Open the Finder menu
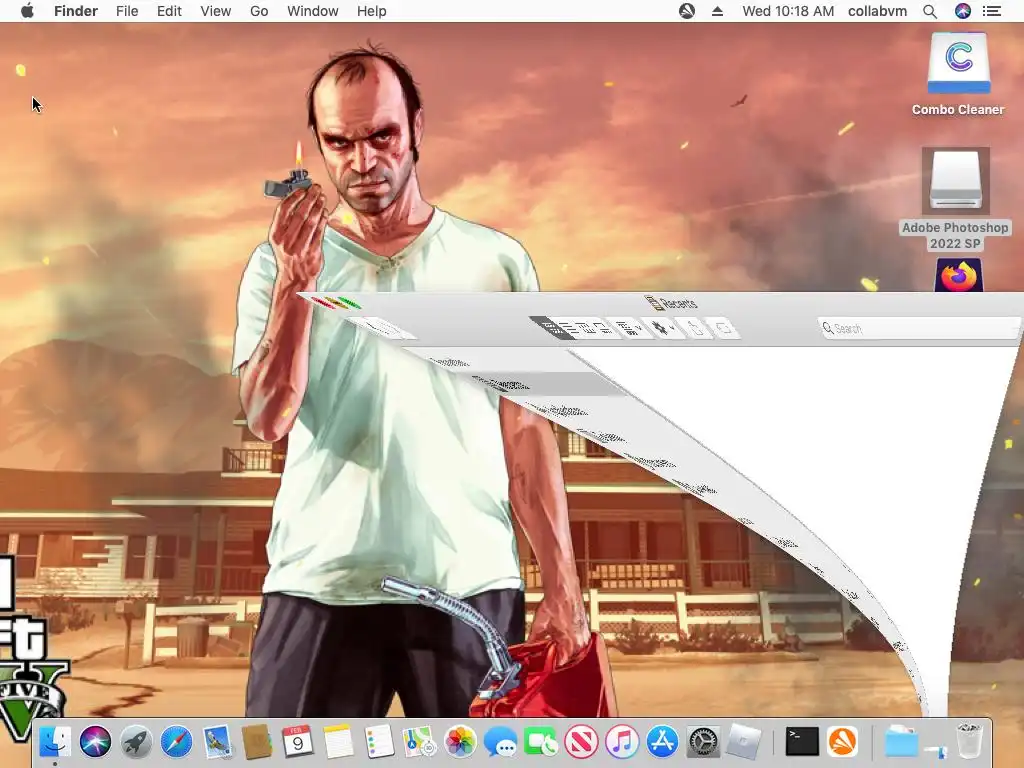Image resolution: width=1024 pixels, height=768 pixels. pos(76,11)
